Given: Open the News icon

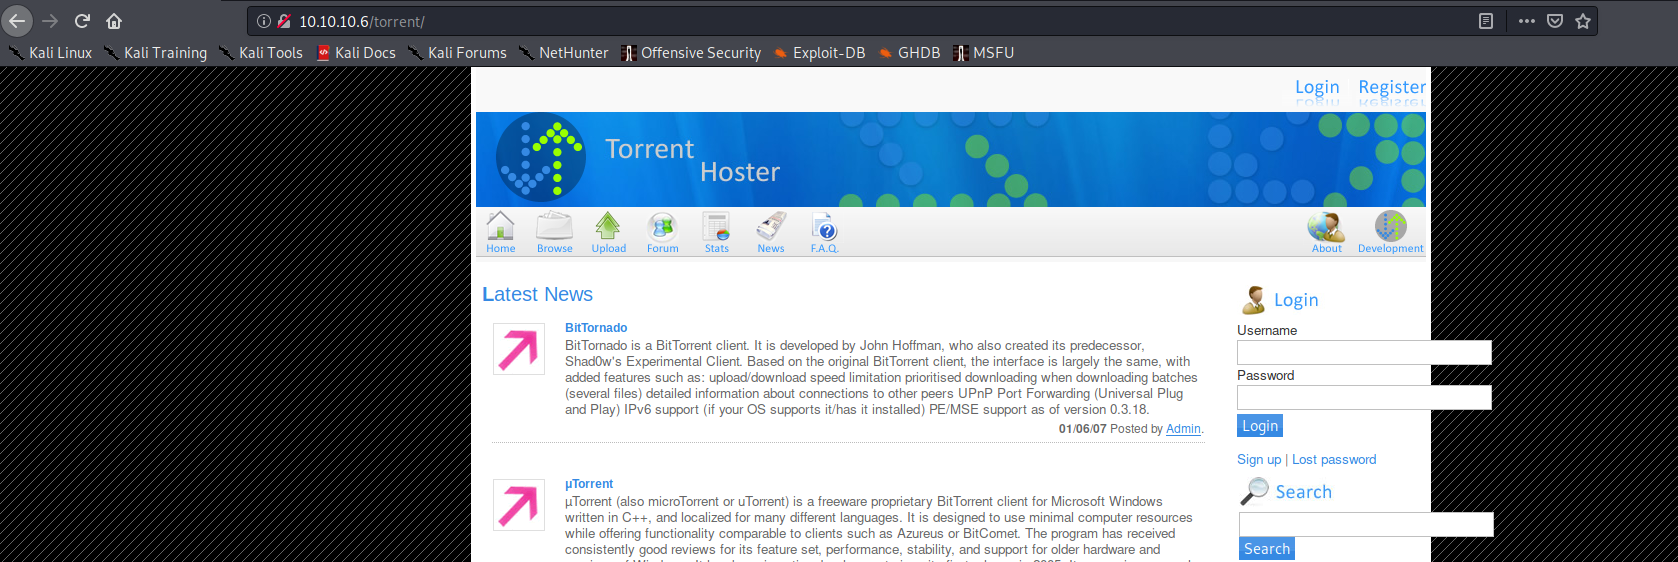Looking at the screenshot, I should [x=770, y=231].
